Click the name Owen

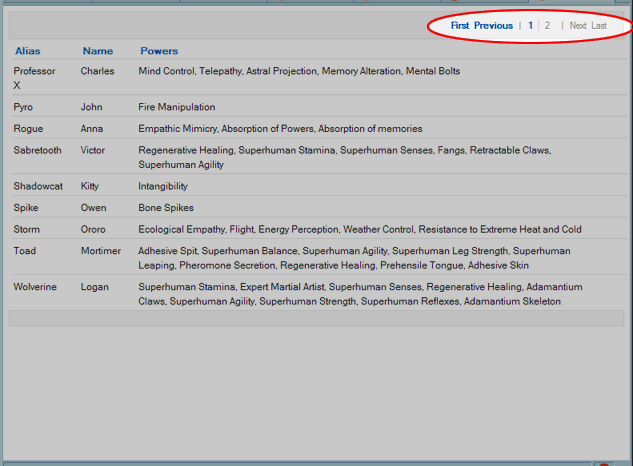tap(93, 208)
